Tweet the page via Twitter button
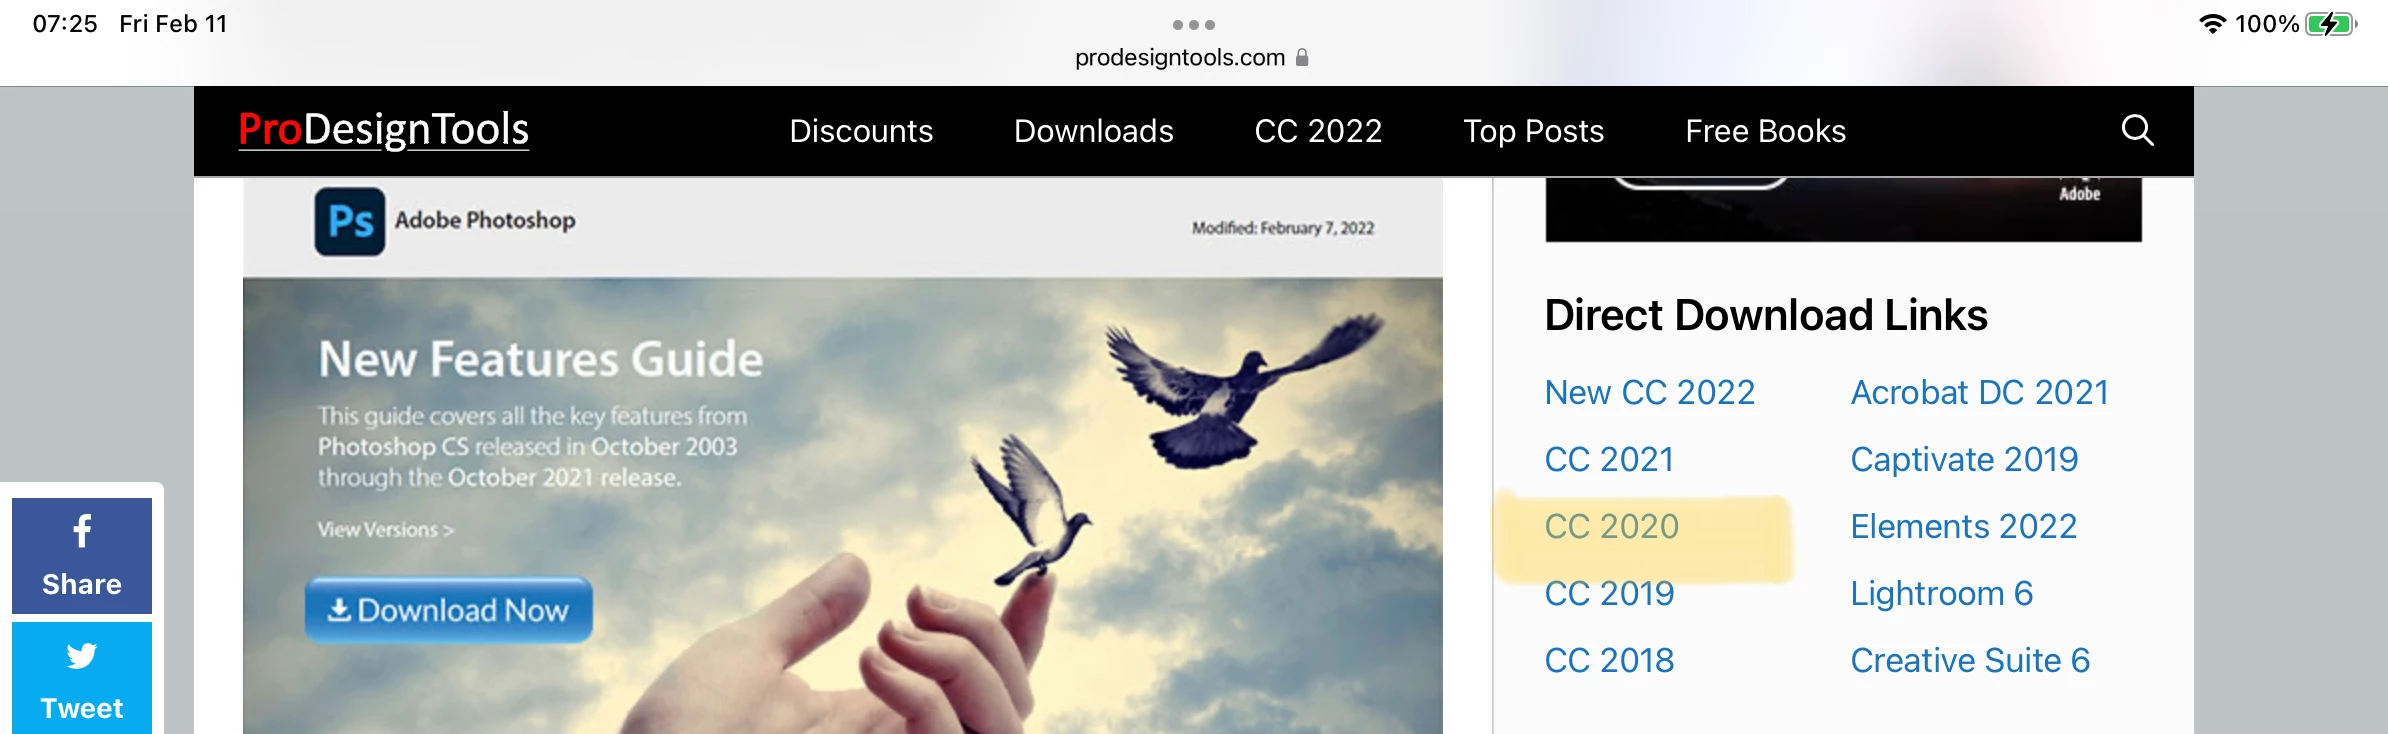 tap(82, 679)
